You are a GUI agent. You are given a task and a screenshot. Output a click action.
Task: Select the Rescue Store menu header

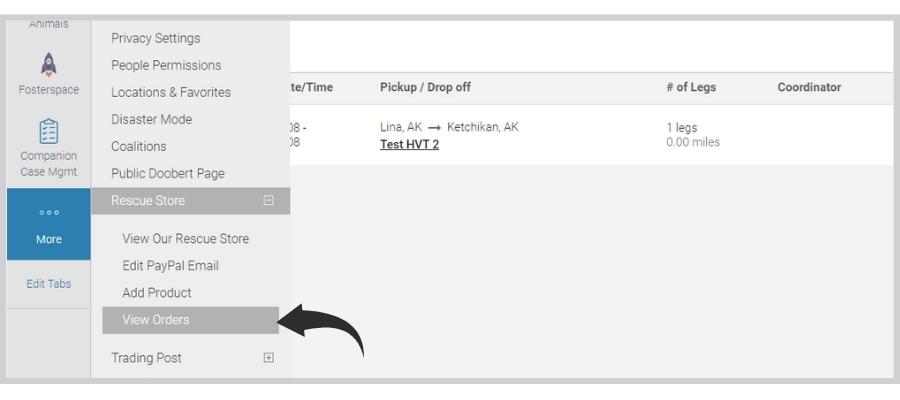click(x=191, y=201)
